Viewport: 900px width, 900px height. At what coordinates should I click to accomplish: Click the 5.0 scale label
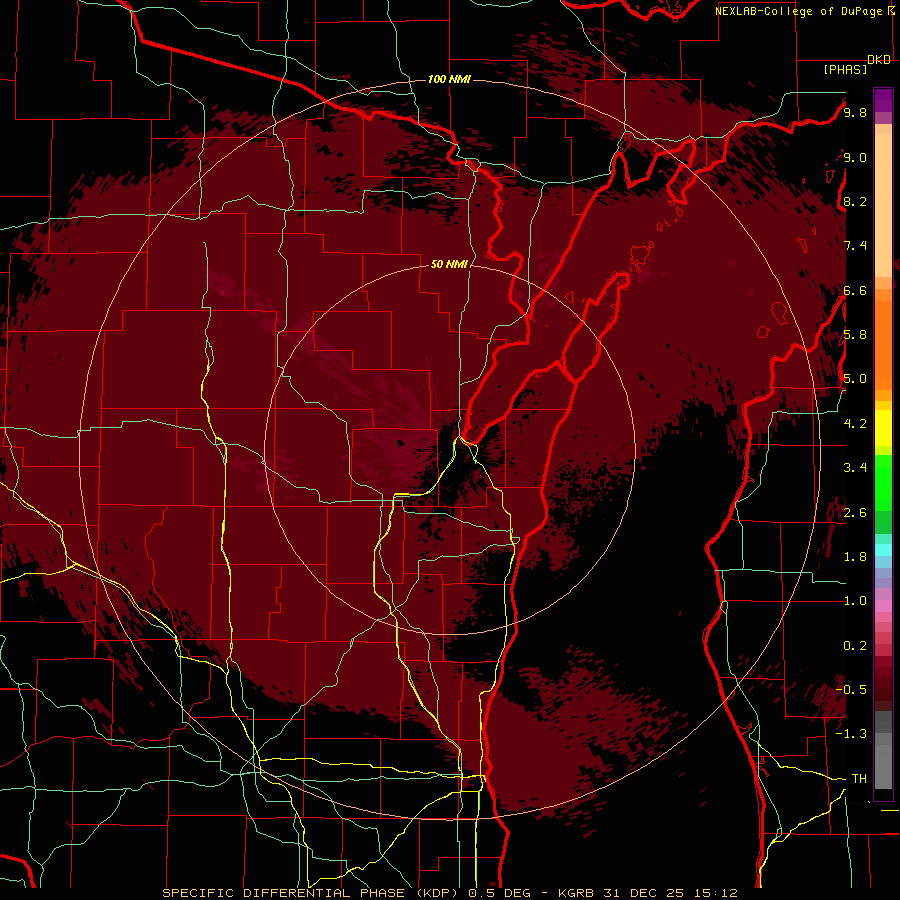click(855, 379)
